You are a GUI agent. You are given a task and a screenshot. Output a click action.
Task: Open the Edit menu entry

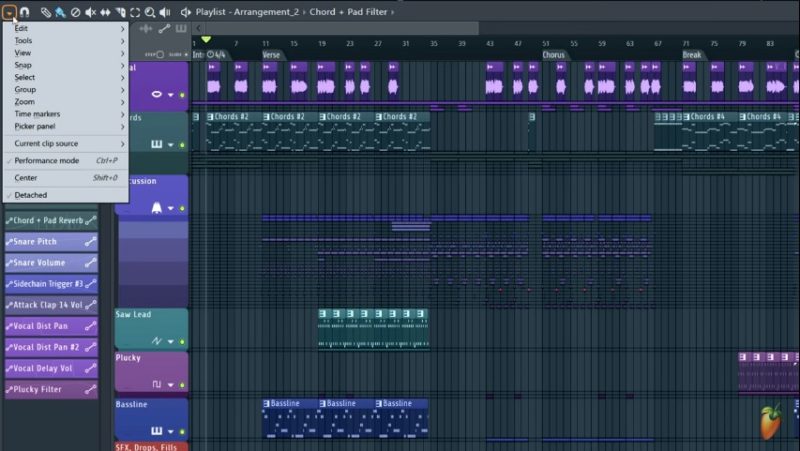pos(66,28)
